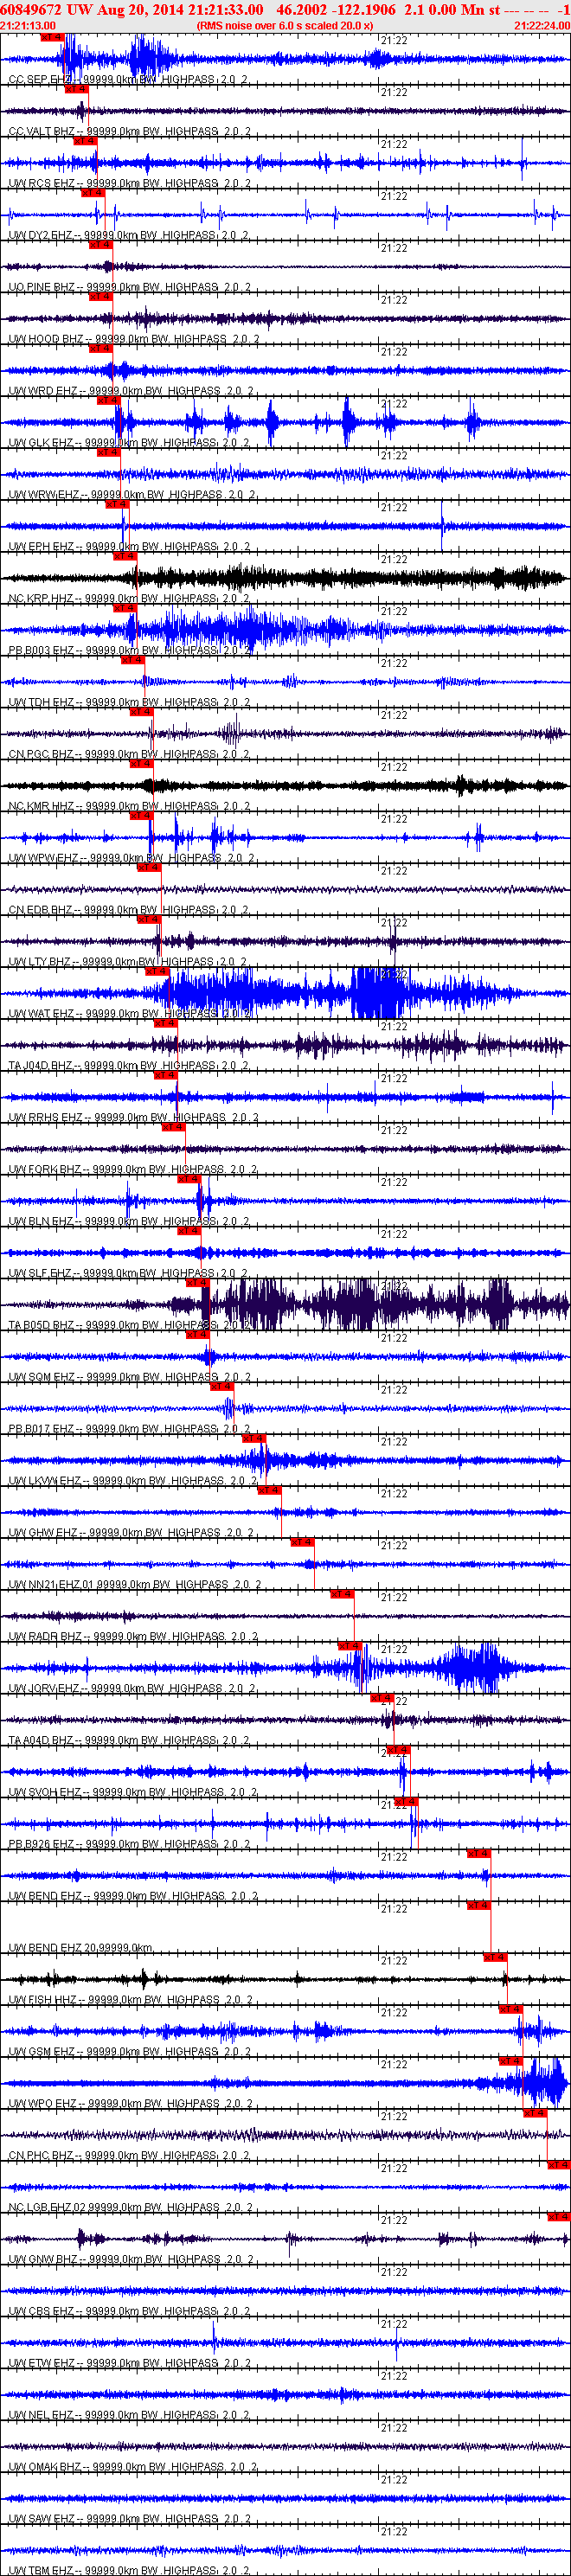Click the start time 21:21:13.00 label
This screenshot has height=2576, width=571.
click(x=28, y=26)
